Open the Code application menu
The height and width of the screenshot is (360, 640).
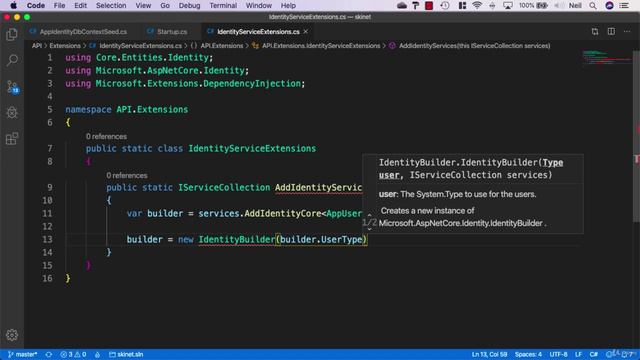[x=36, y=5]
